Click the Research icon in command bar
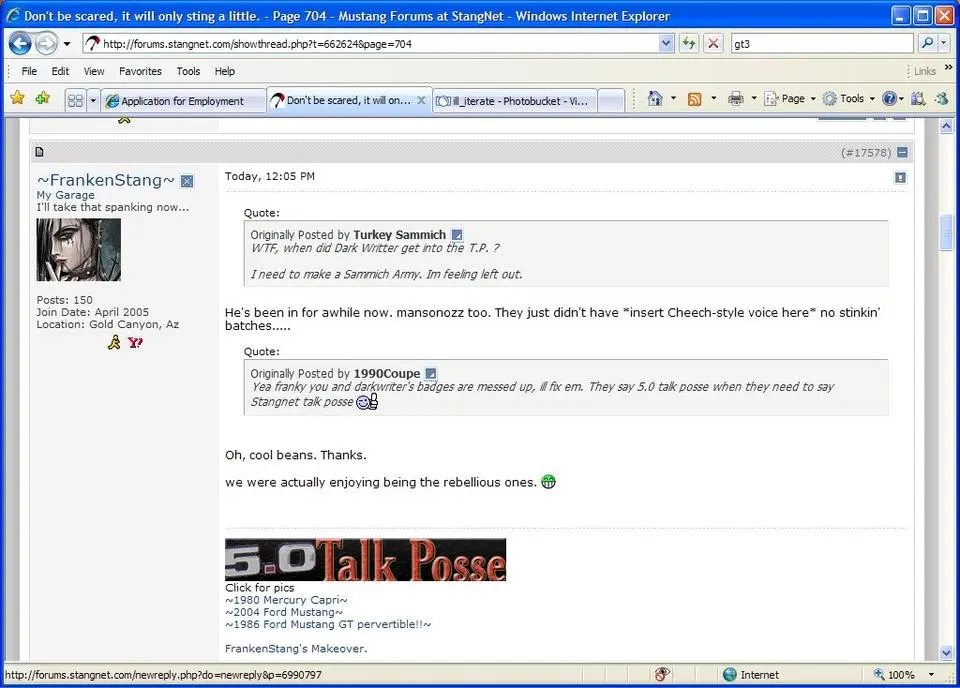 point(918,99)
